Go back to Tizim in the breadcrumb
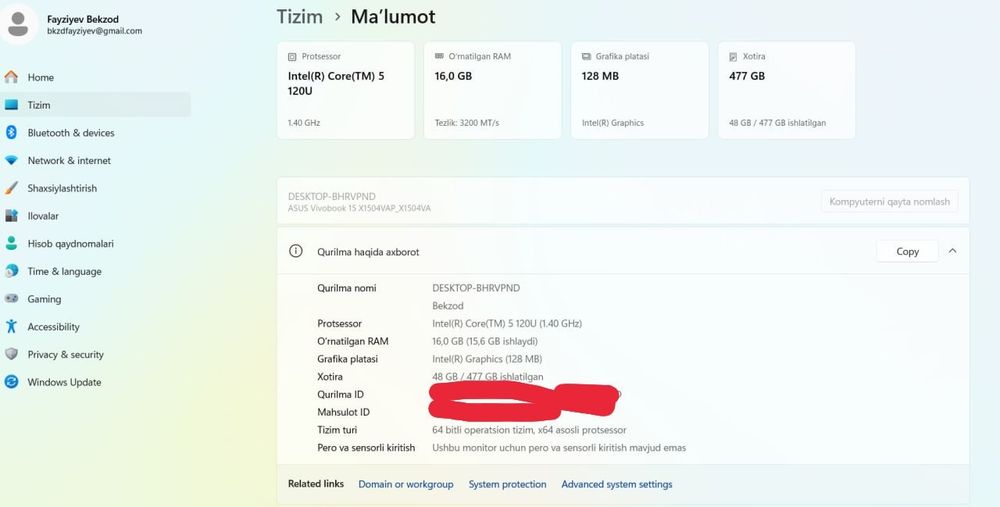The width and height of the screenshot is (1000, 507). [299, 17]
